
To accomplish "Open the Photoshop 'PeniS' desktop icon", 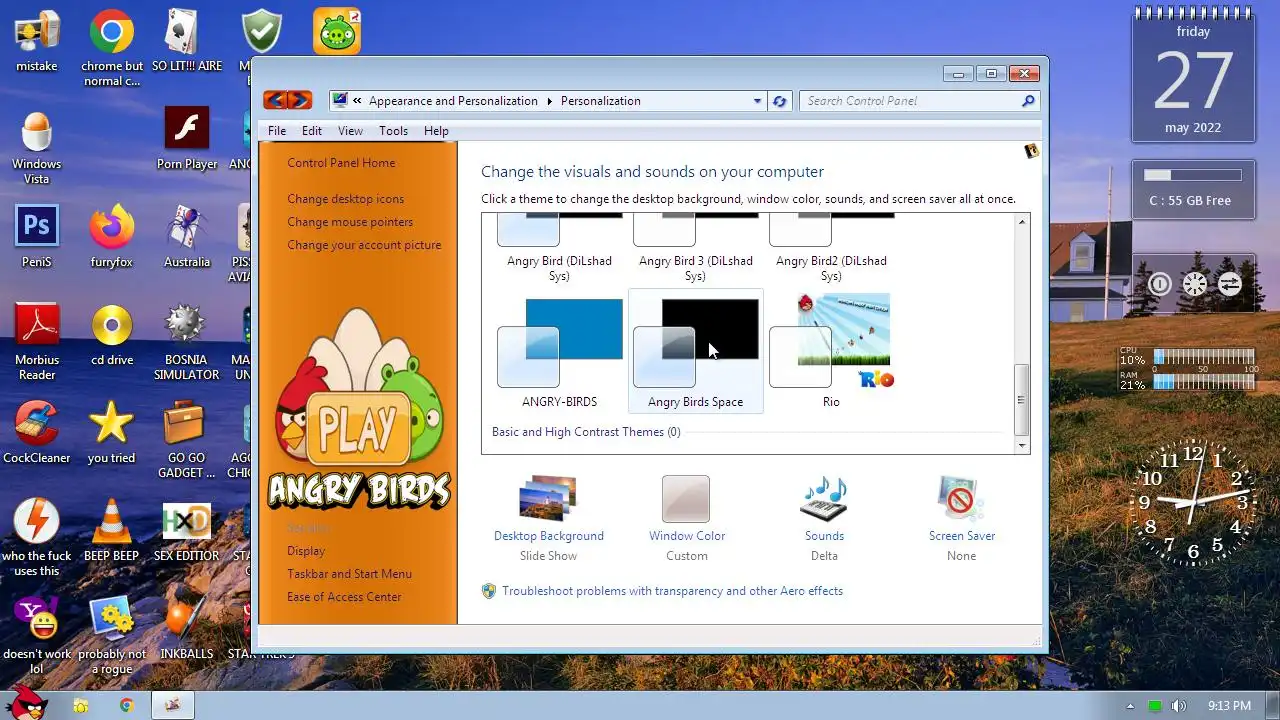I will click(37, 237).
